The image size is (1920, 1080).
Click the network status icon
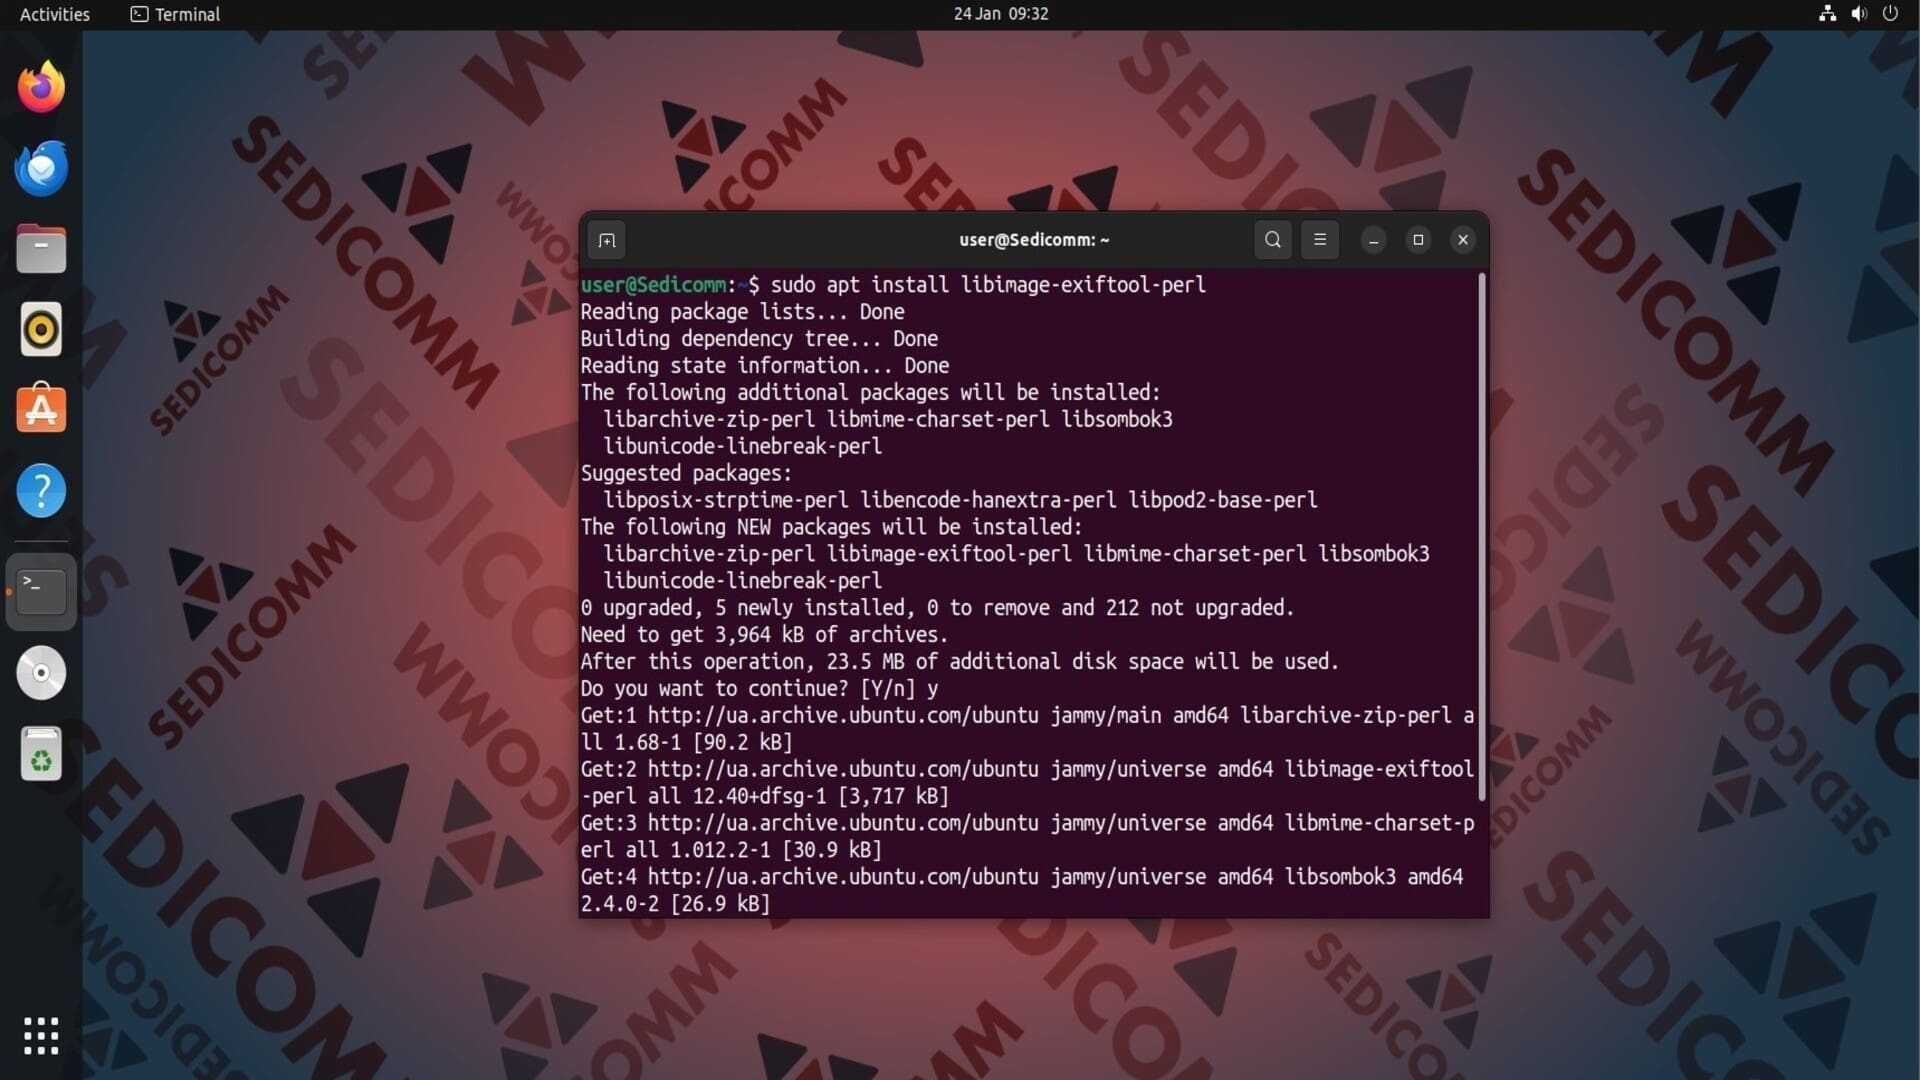point(1827,14)
